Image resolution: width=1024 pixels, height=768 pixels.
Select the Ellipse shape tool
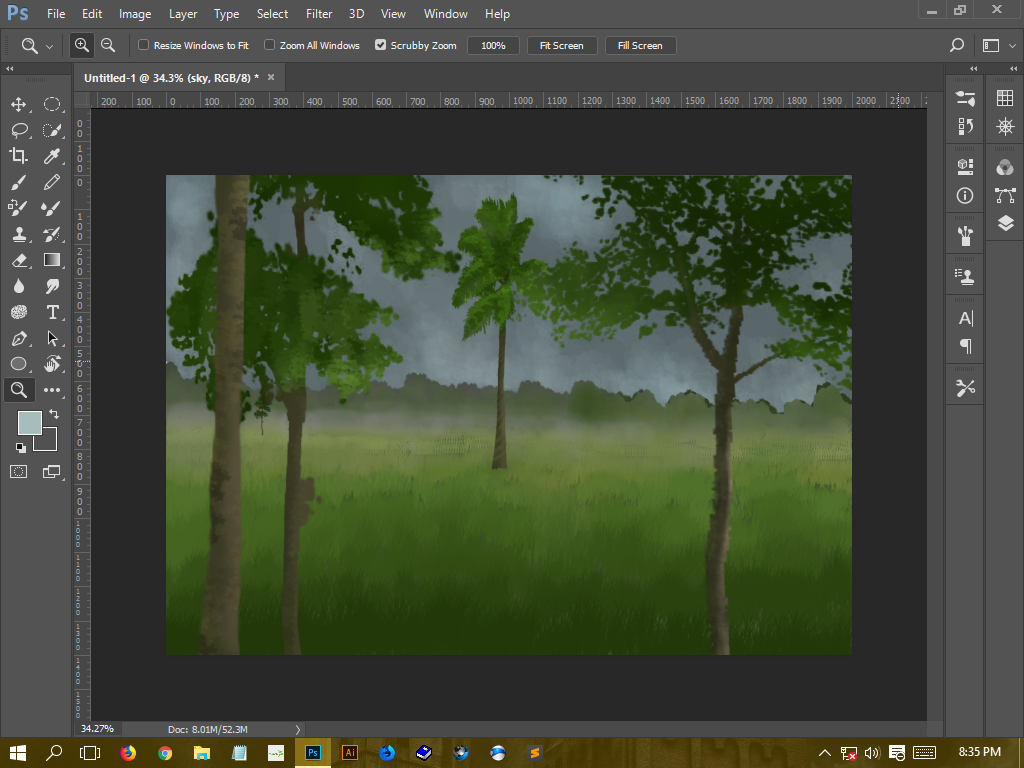[18, 364]
